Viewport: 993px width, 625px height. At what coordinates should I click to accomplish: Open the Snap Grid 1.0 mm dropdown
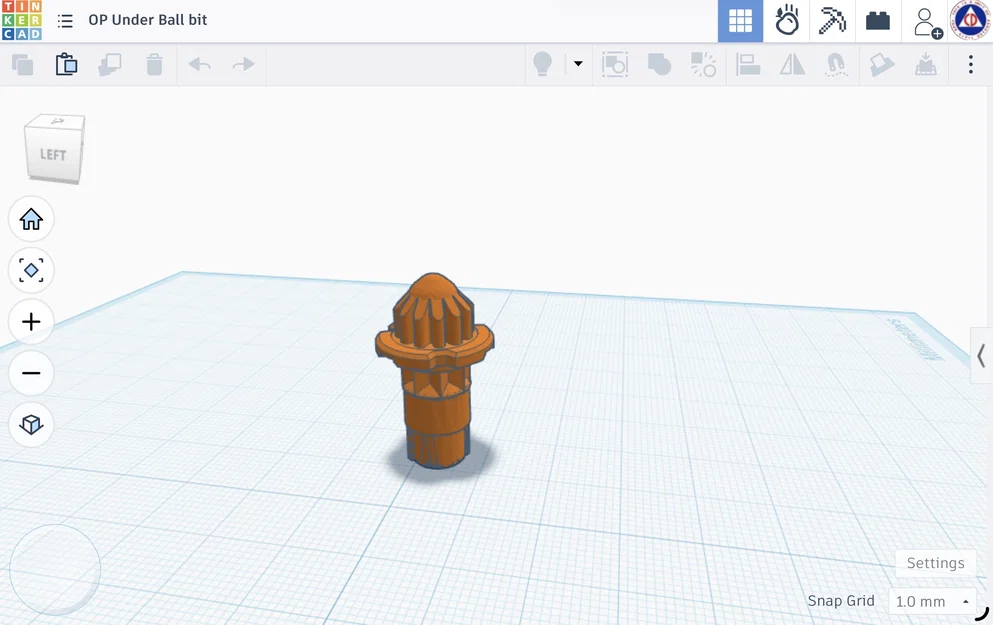click(932, 601)
